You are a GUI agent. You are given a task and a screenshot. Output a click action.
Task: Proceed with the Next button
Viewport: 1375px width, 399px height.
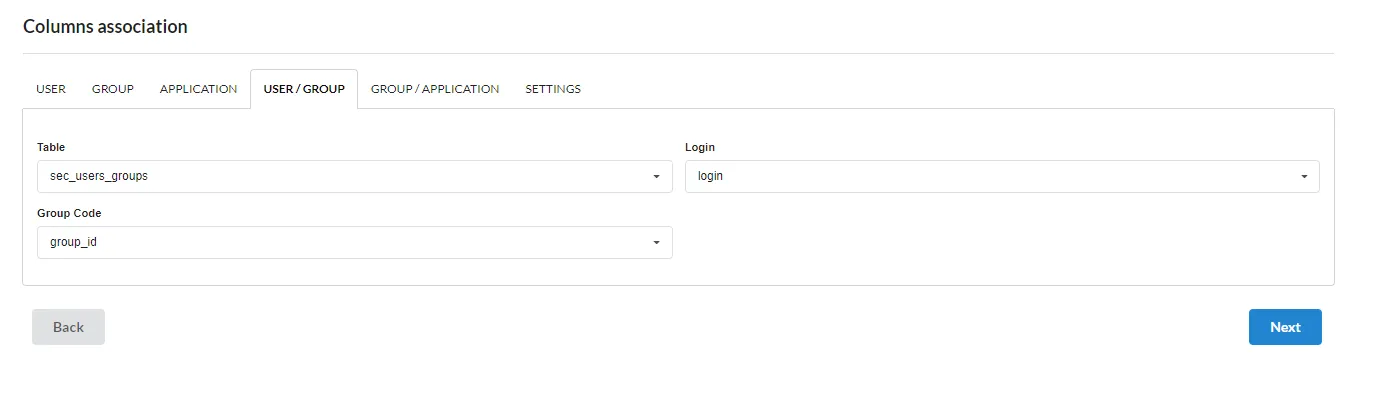(1285, 327)
